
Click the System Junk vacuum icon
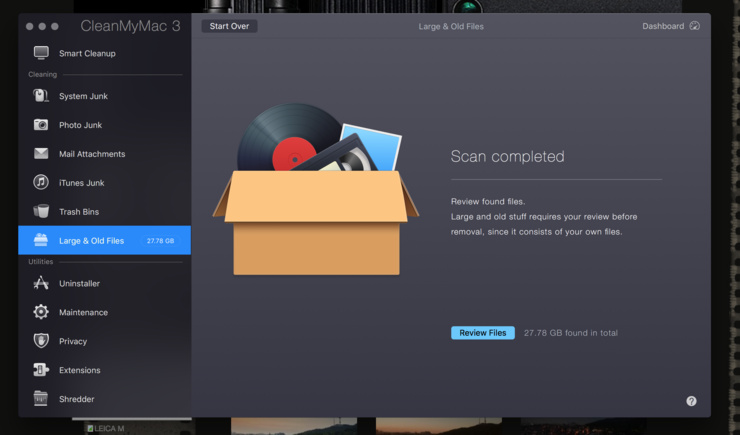(x=41, y=96)
